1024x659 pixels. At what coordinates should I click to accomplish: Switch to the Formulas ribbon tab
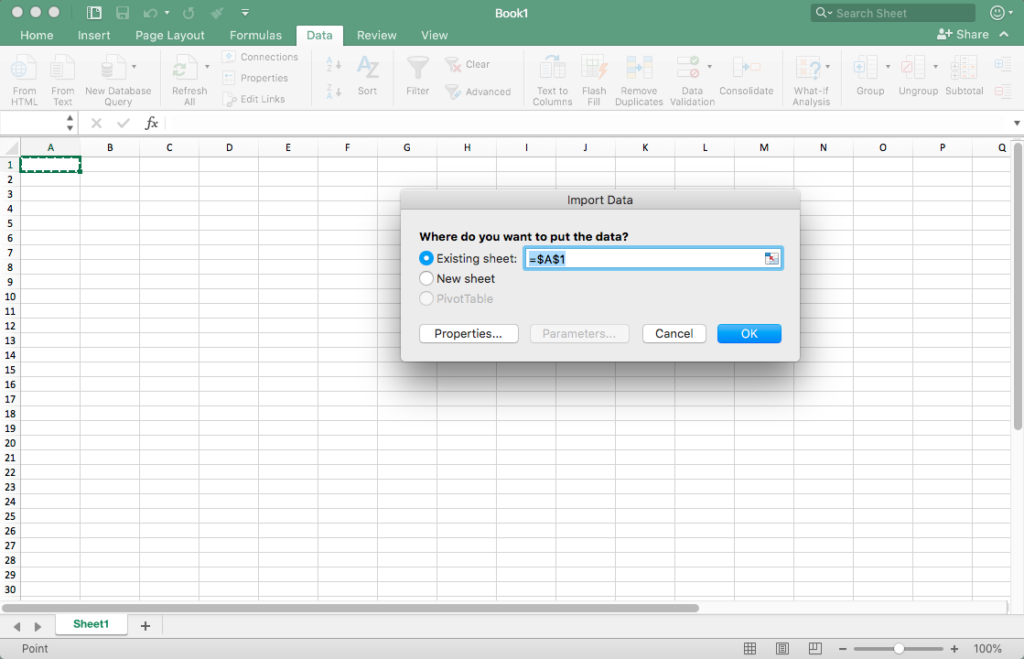point(255,34)
